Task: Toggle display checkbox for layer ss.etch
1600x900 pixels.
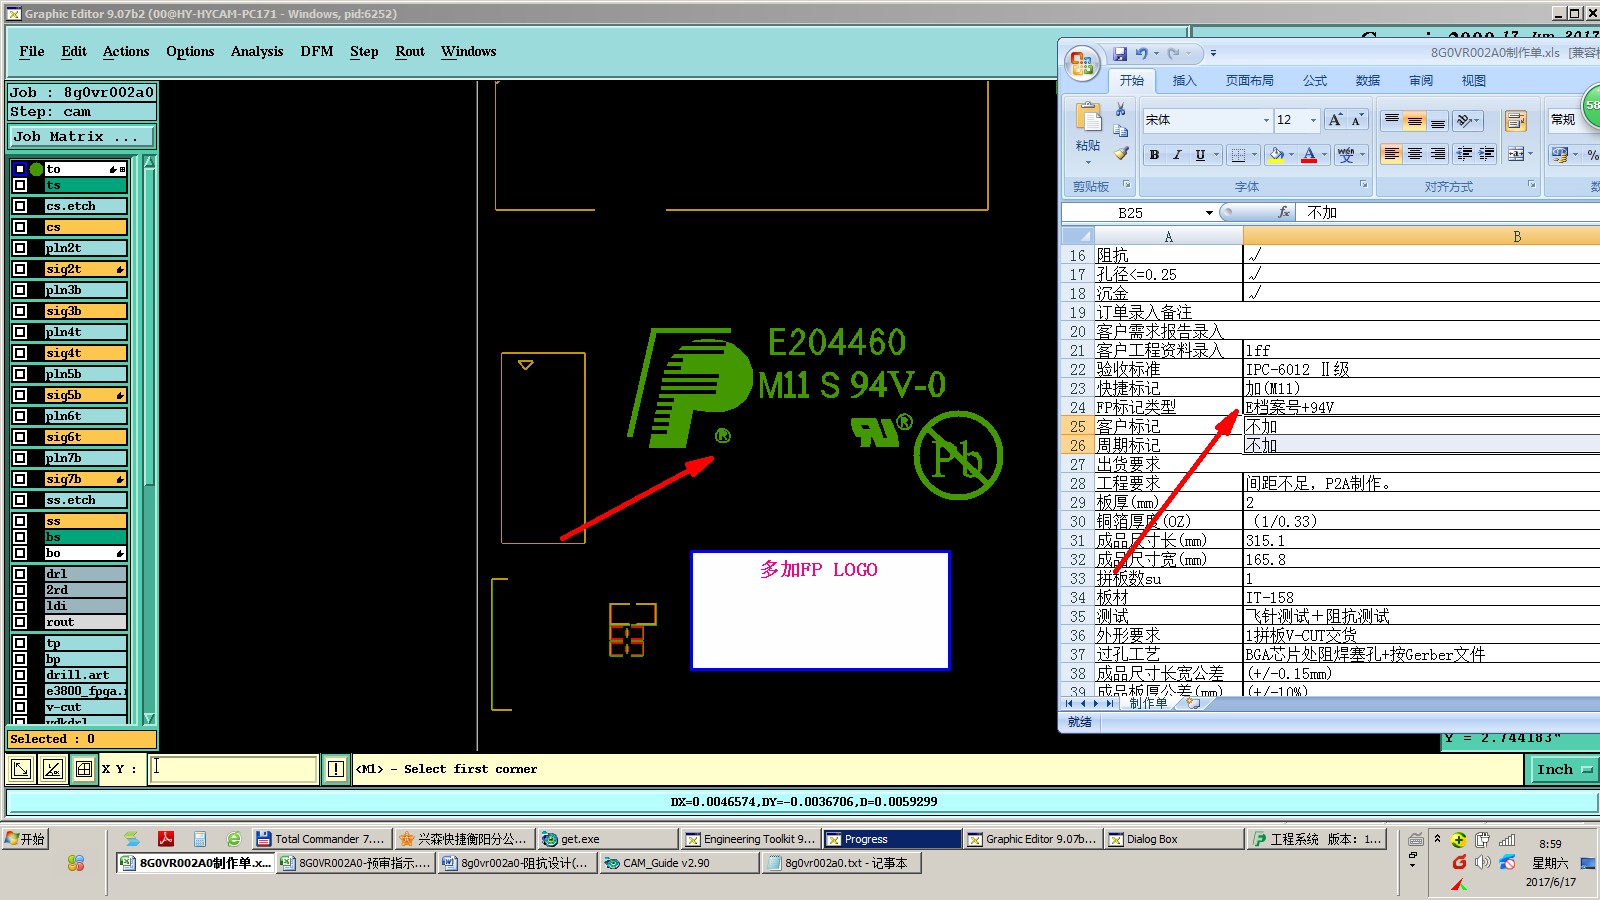Action: pyautogui.click(x=20, y=500)
